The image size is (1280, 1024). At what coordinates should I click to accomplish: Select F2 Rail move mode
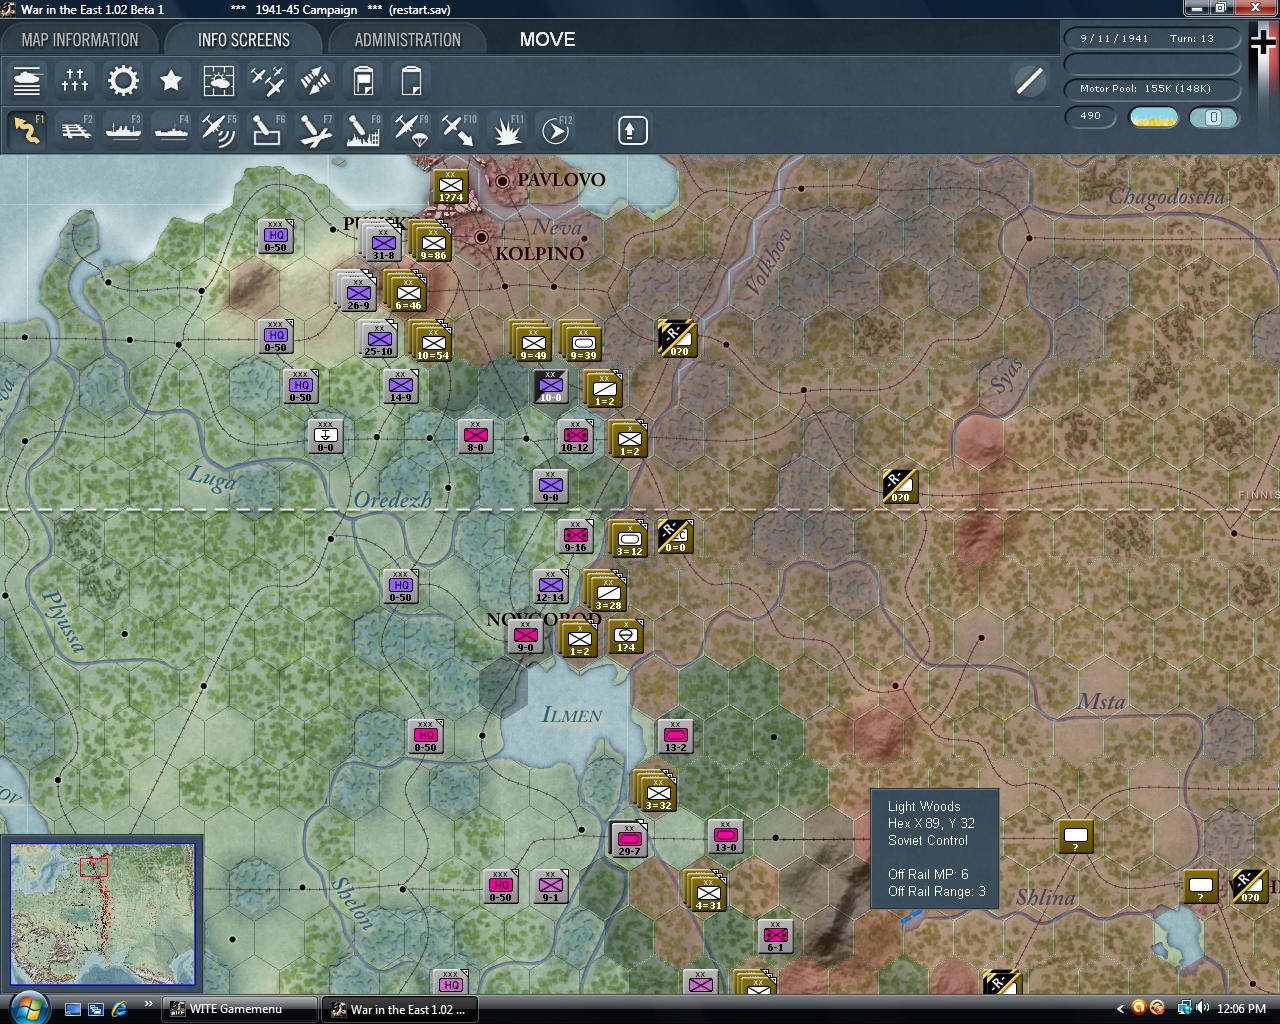[75, 130]
